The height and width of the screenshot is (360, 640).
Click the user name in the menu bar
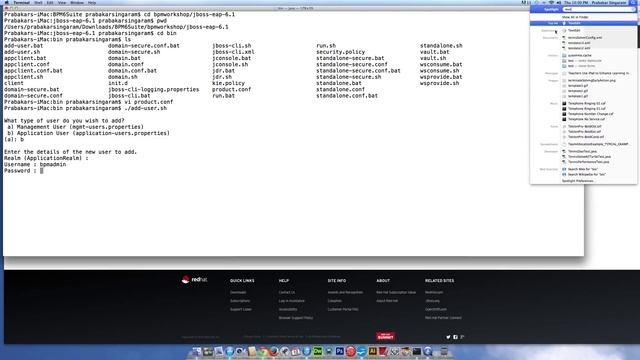coord(609,2)
